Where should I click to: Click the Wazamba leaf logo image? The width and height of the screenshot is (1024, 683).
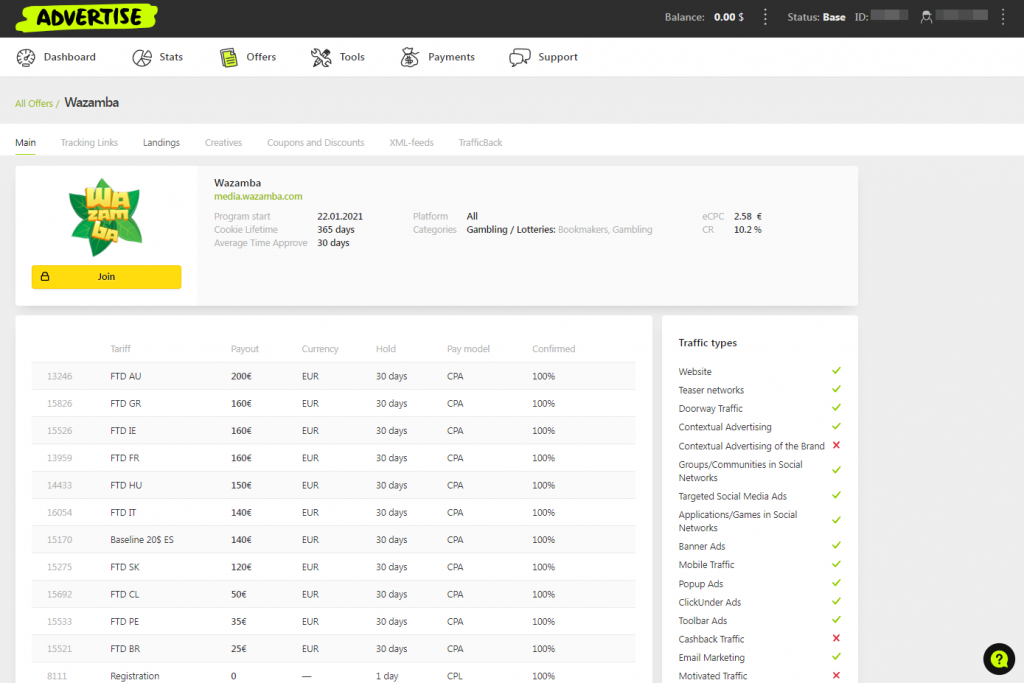click(106, 217)
